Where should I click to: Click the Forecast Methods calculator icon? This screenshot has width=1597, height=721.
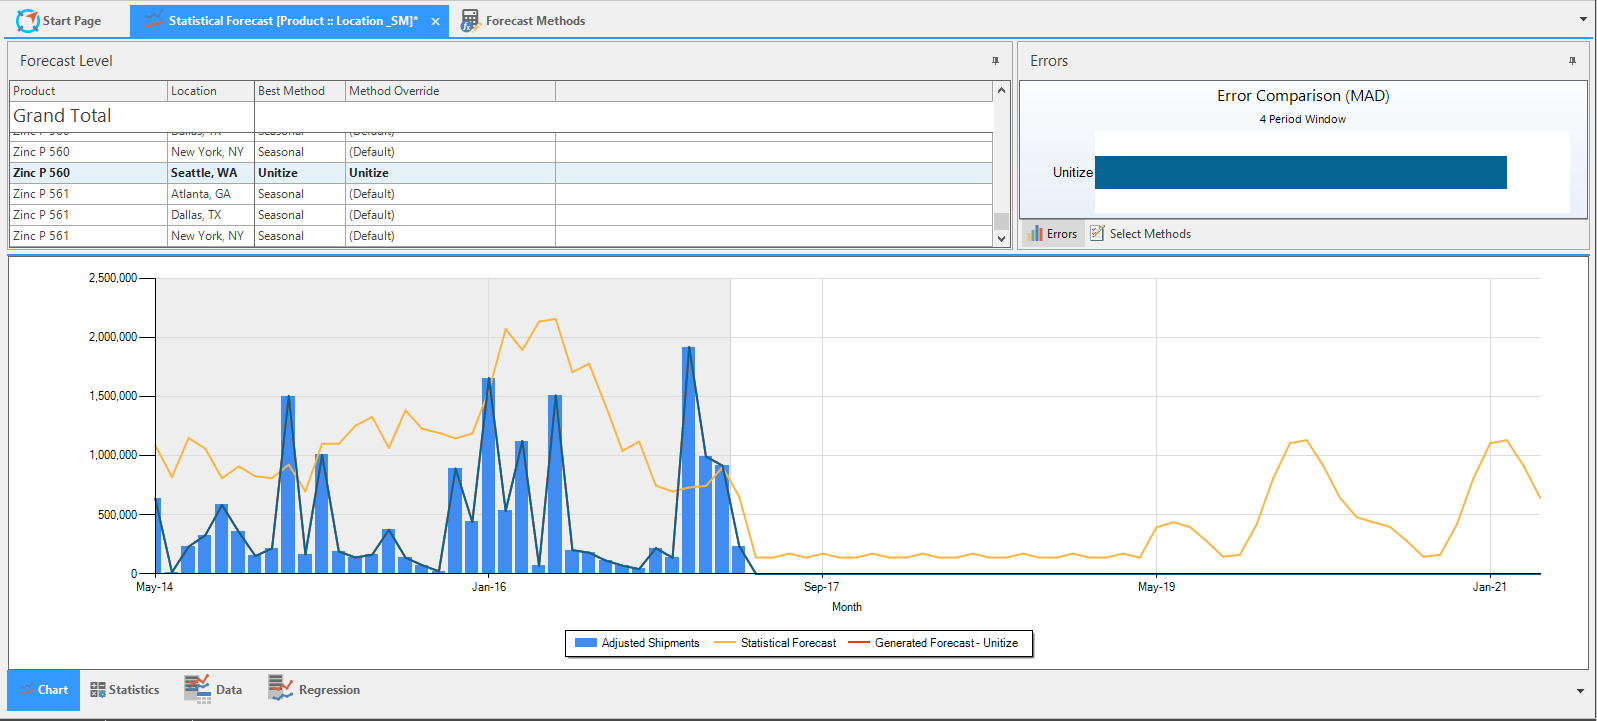pos(470,21)
